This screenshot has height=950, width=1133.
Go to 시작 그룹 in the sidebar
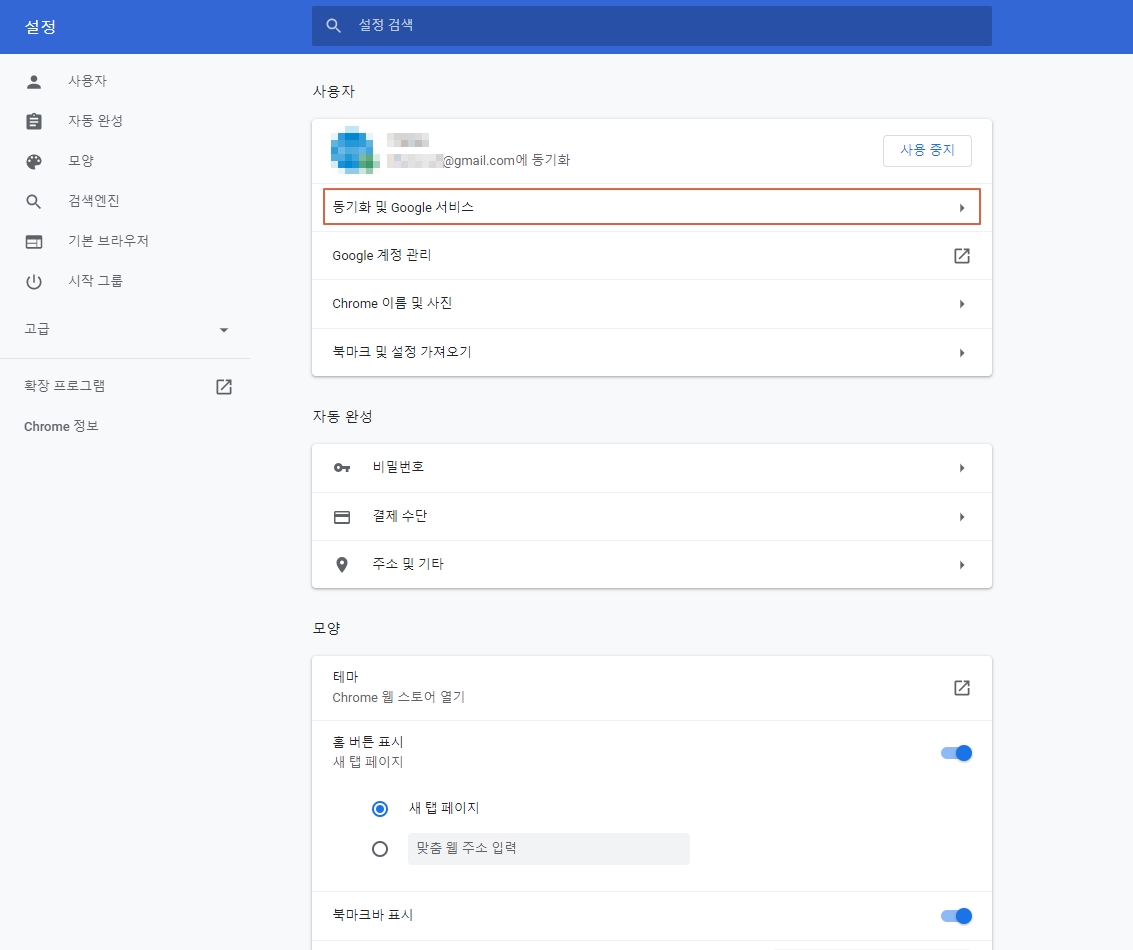pyautogui.click(x=95, y=280)
